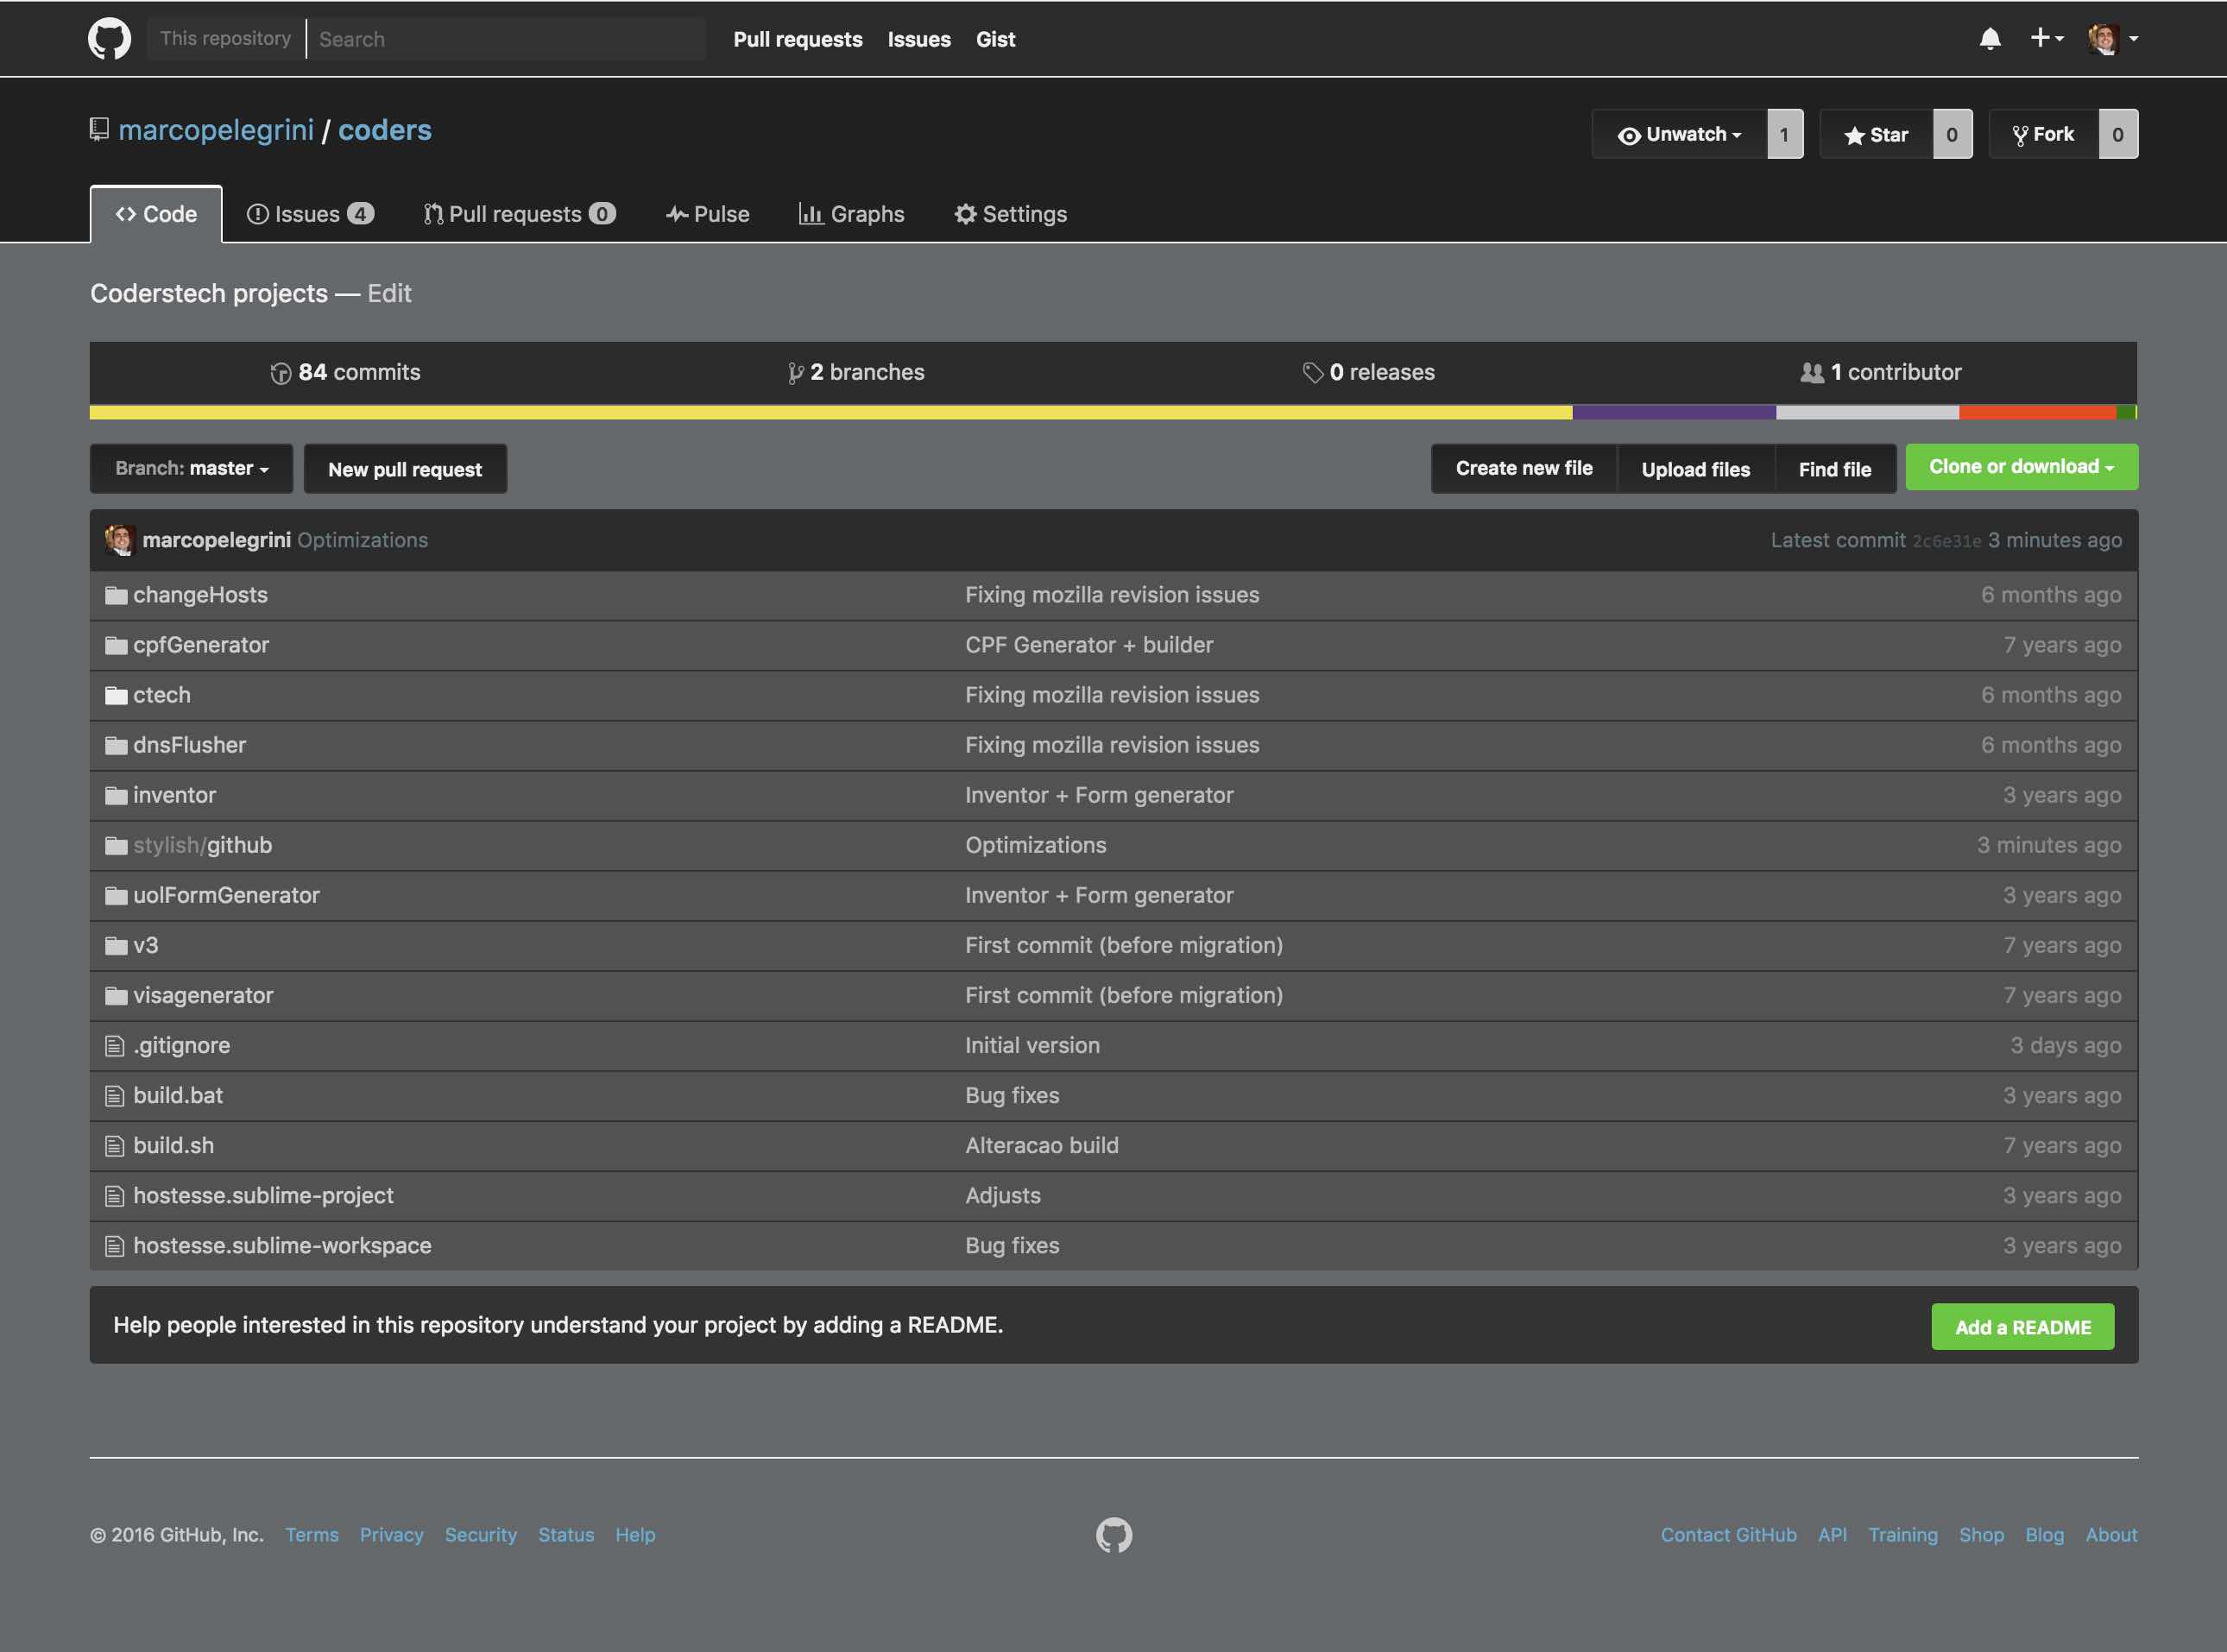
Task: Open the hostesse.sublime-workspace file name
Action: pos(283,1246)
